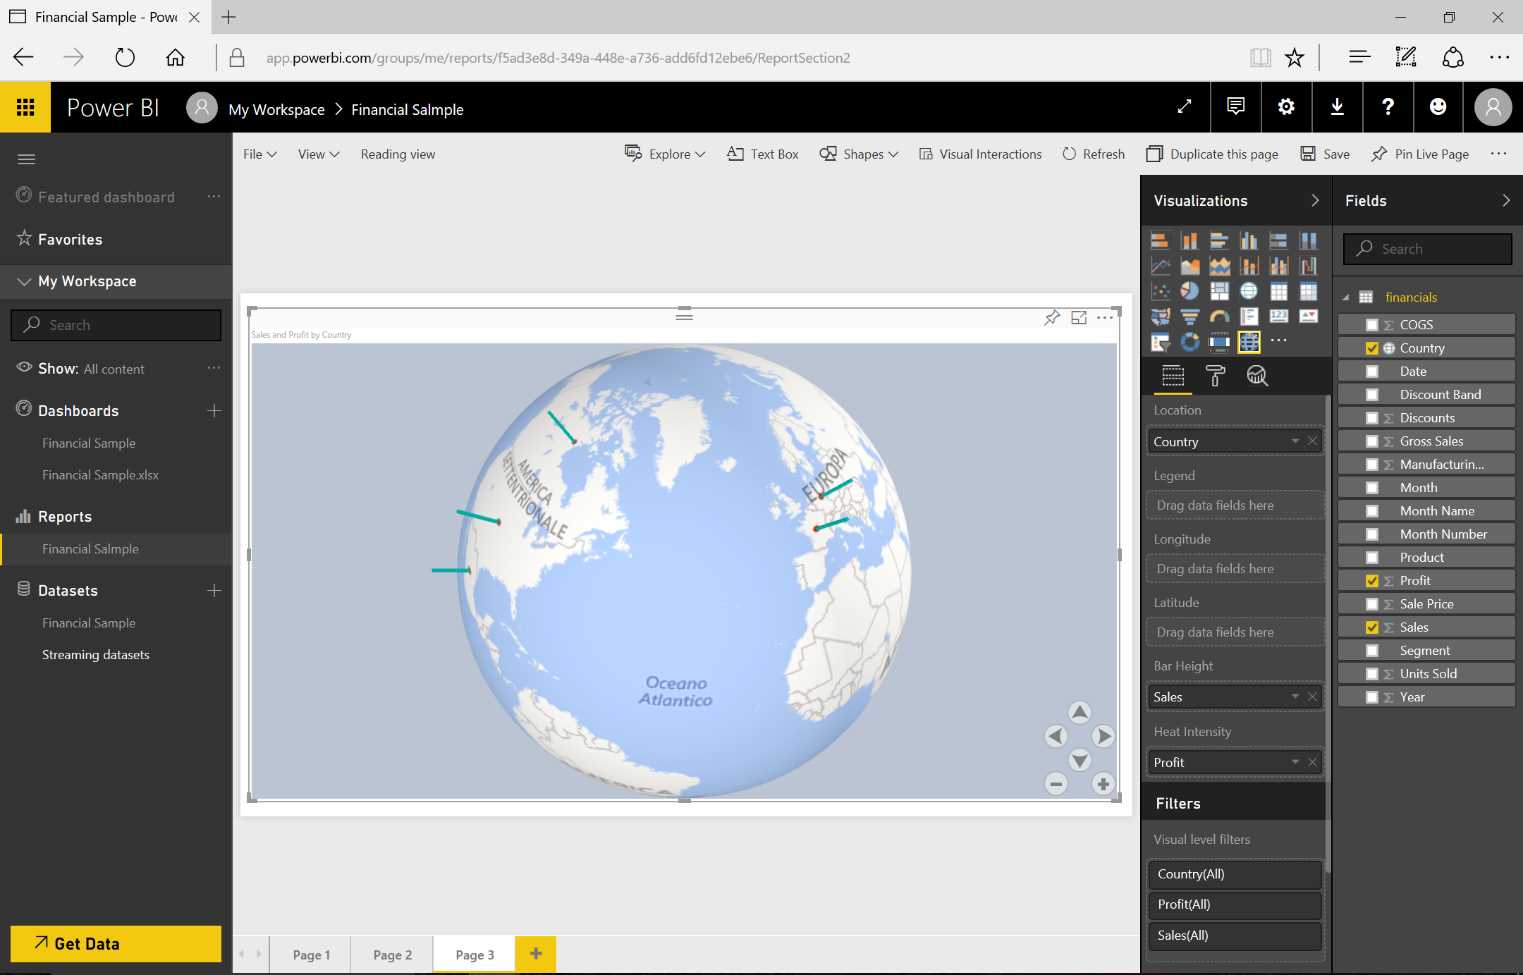Refresh the report data
Viewport: 1523px width, 975px height.
[x=1093, y=154]
